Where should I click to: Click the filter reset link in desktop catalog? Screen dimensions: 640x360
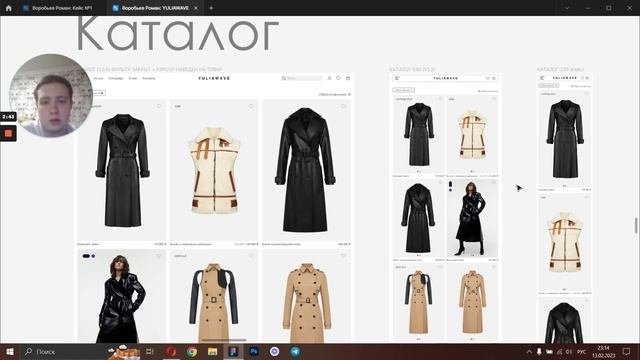[334, 94]
